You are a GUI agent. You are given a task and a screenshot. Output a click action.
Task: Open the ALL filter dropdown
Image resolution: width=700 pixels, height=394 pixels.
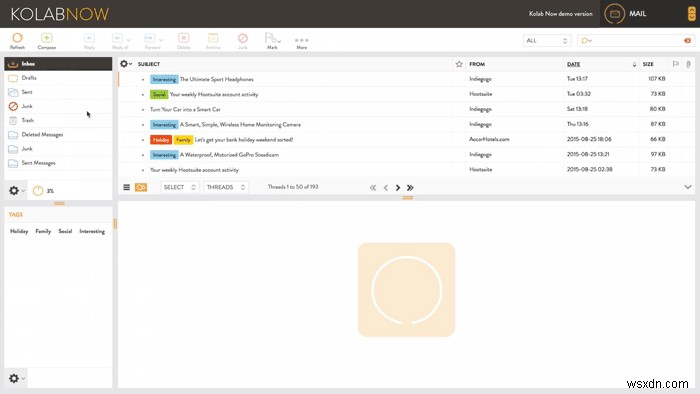click(546, 41)
